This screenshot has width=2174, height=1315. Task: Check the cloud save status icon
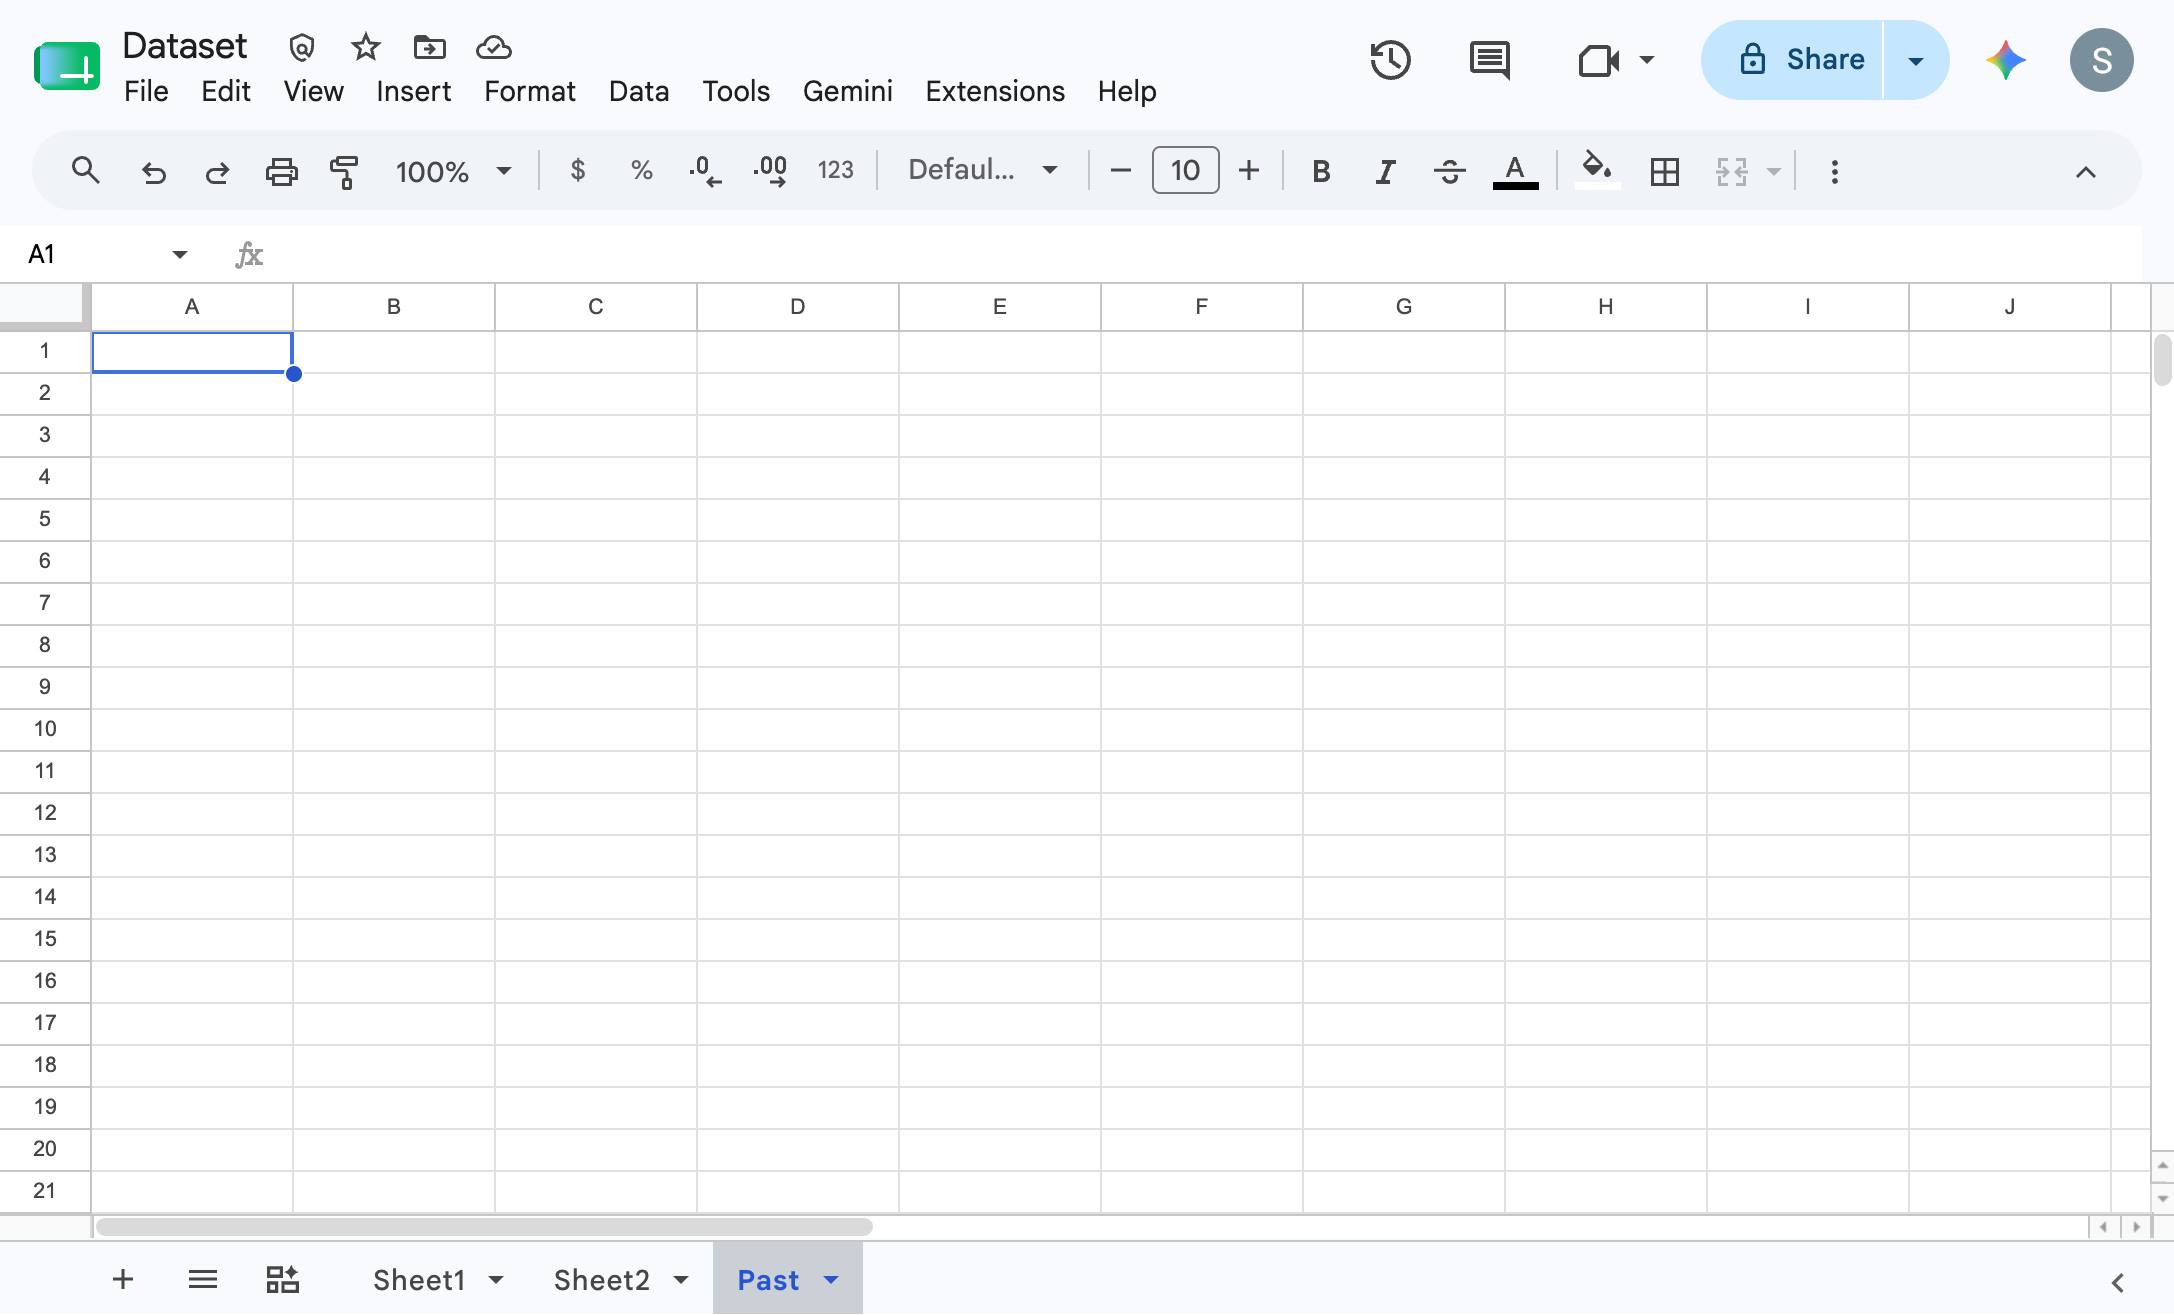coord(494,47)
